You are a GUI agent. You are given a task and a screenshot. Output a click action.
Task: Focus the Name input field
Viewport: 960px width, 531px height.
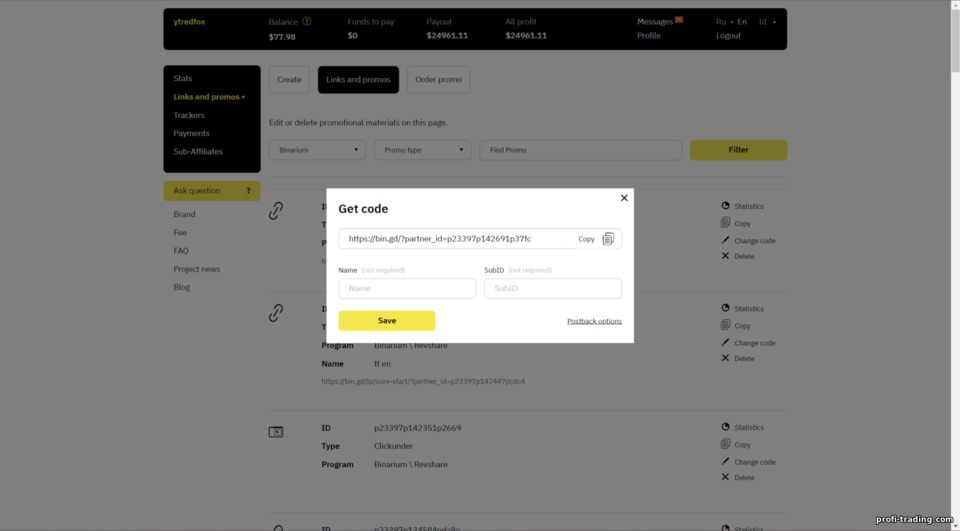click(x=407, y=288)
